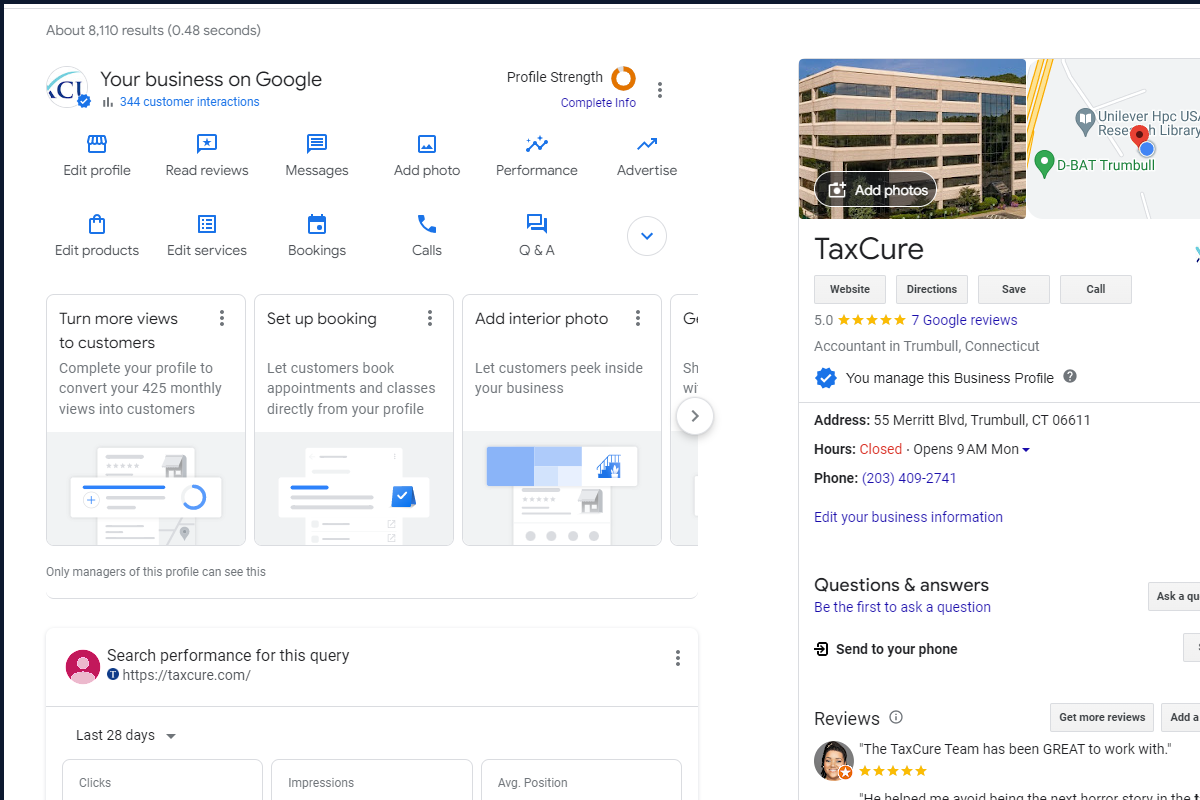This screenshot has width=1200, height=800.
Task: Open the Advertise trend icon
Action: pos(647,144)
